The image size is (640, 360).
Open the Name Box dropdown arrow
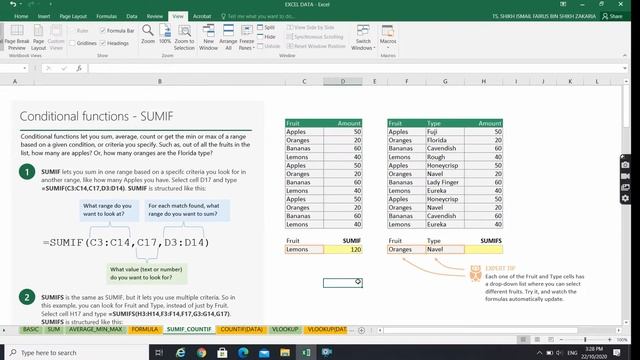[x=25, y=68]
